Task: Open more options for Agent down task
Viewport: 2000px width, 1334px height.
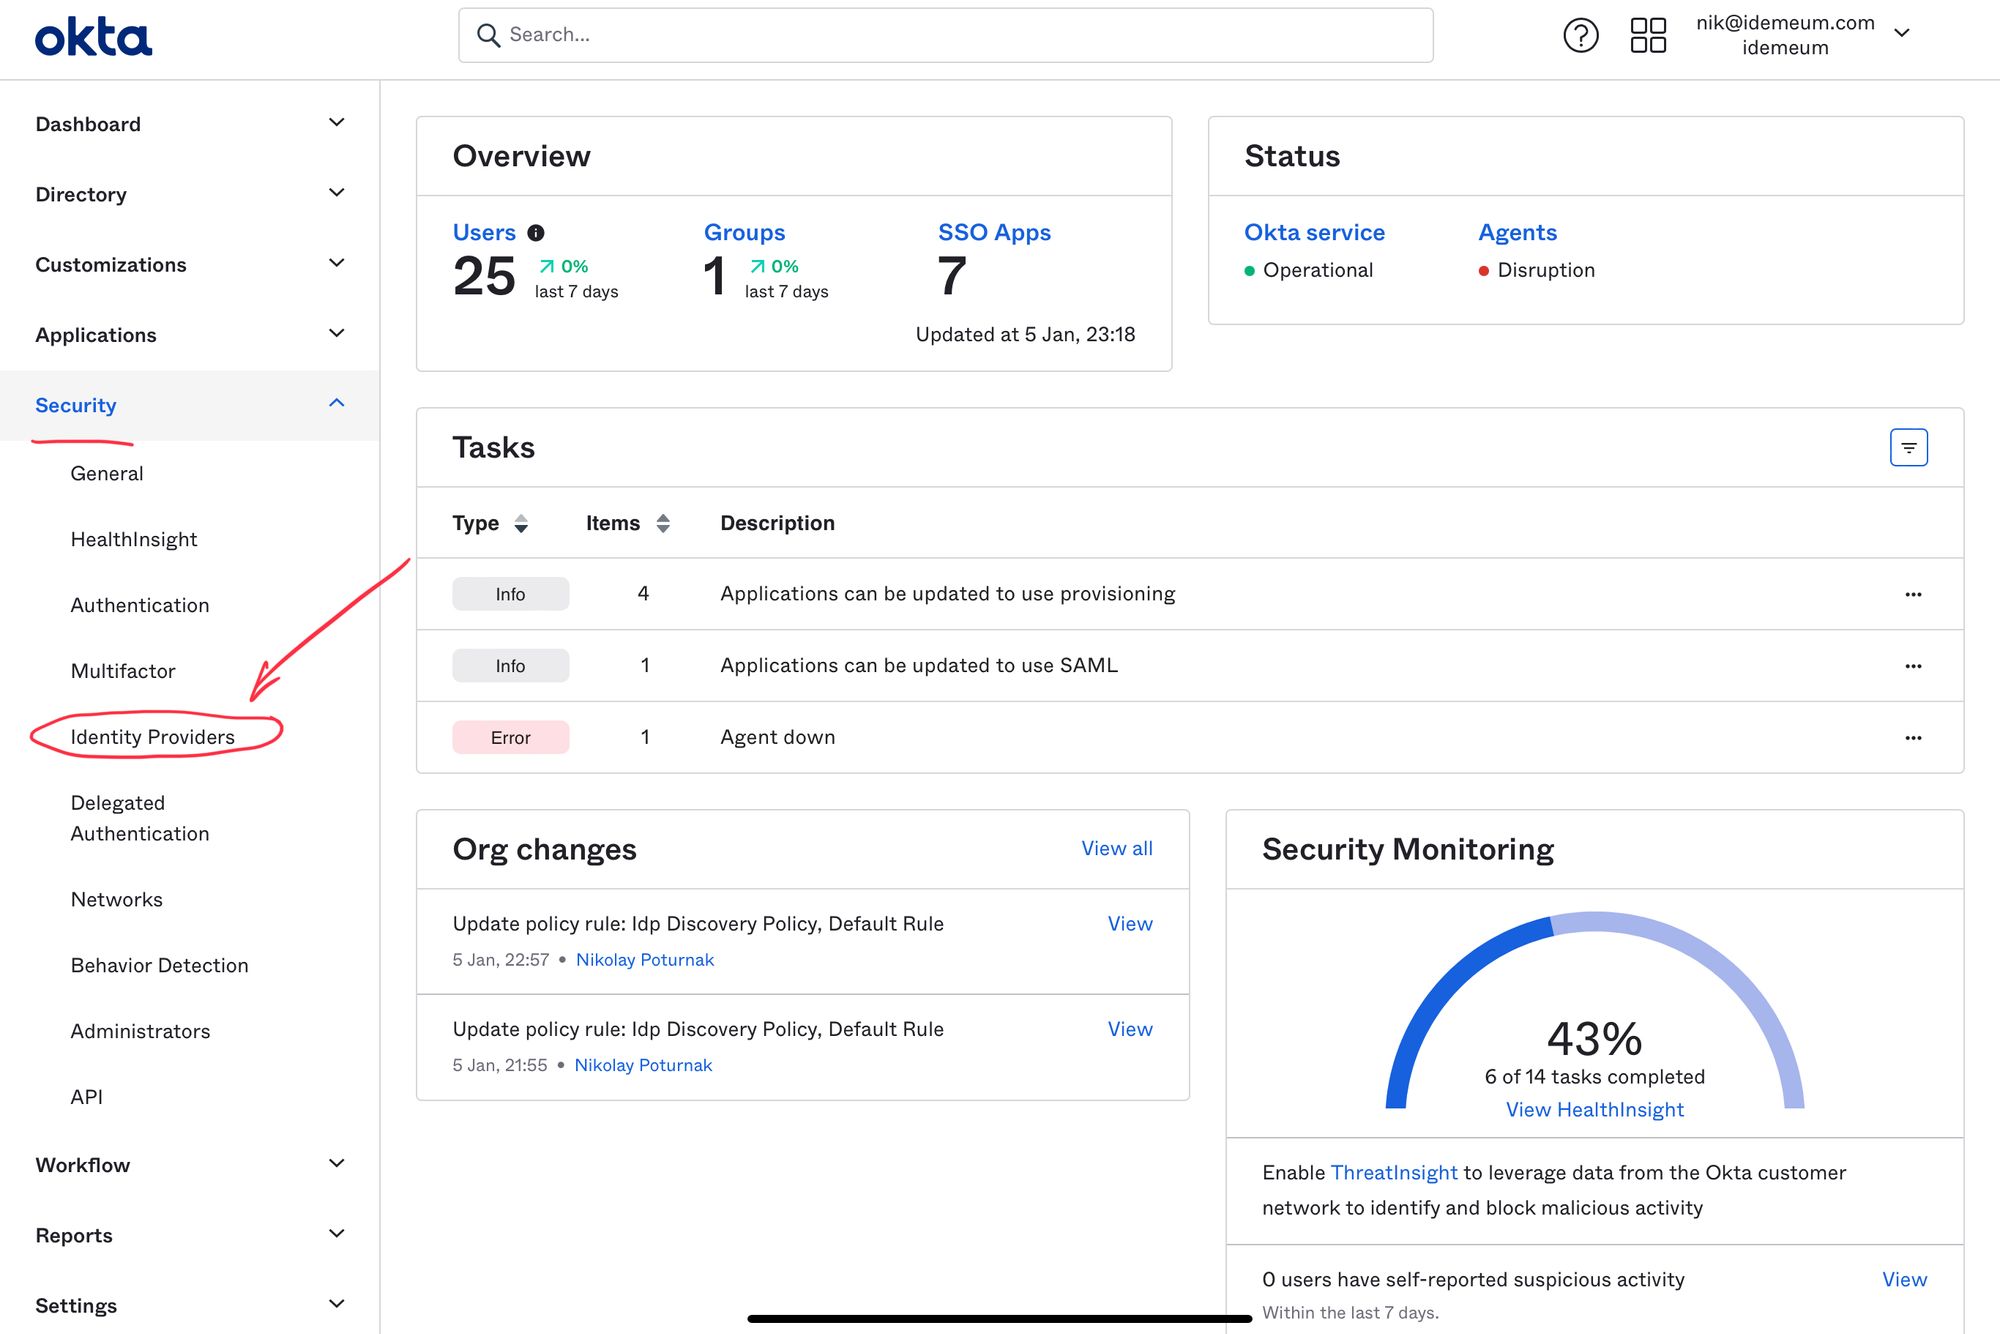Action: click(x=1913, y=738)
